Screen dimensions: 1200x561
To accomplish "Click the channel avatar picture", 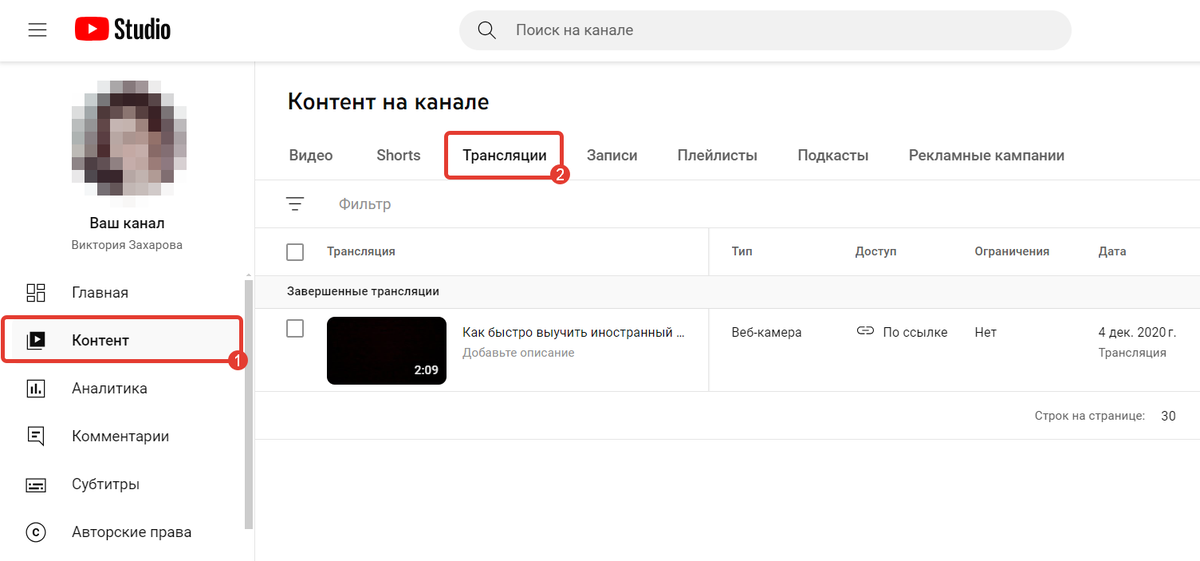I will (x=127, y=137).
